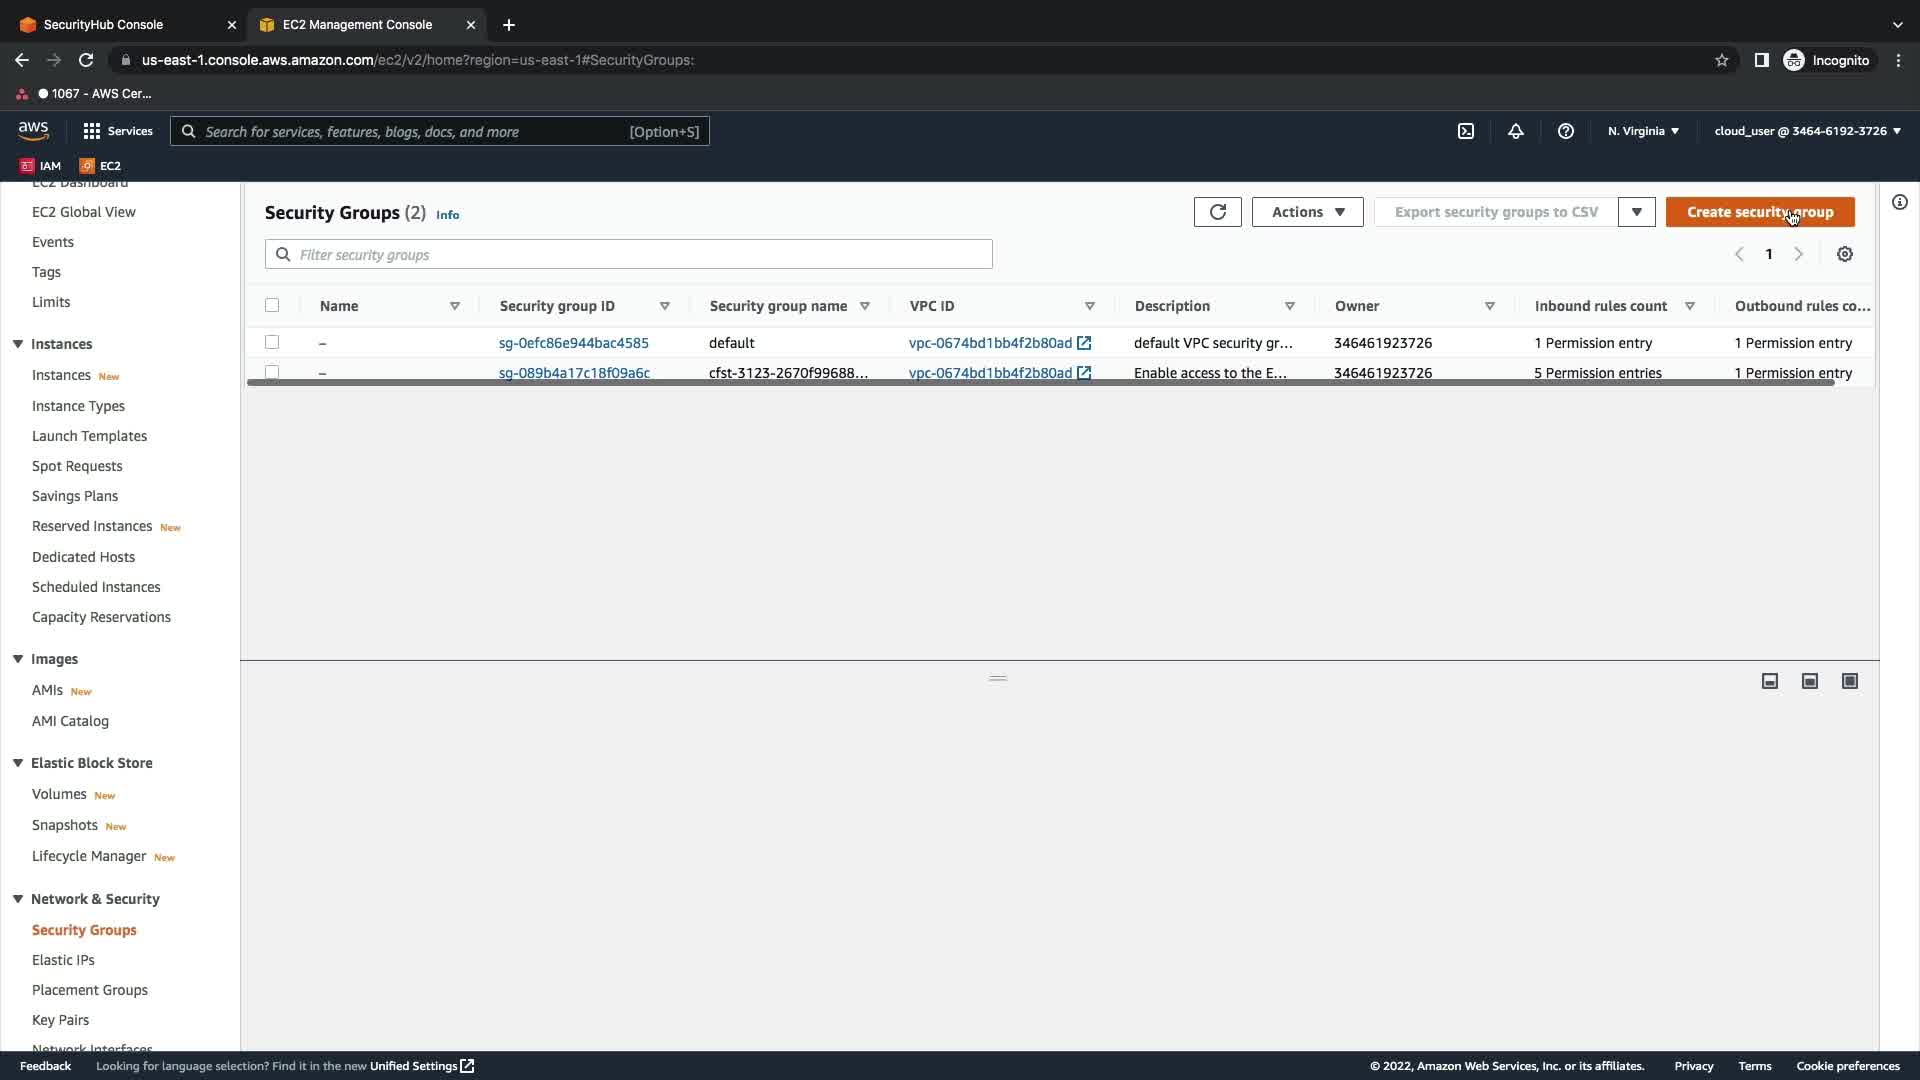Screen dimensions: 1920x1080
Task: Open AWS CloudShell icon
Action: [x=1465, y=131]
